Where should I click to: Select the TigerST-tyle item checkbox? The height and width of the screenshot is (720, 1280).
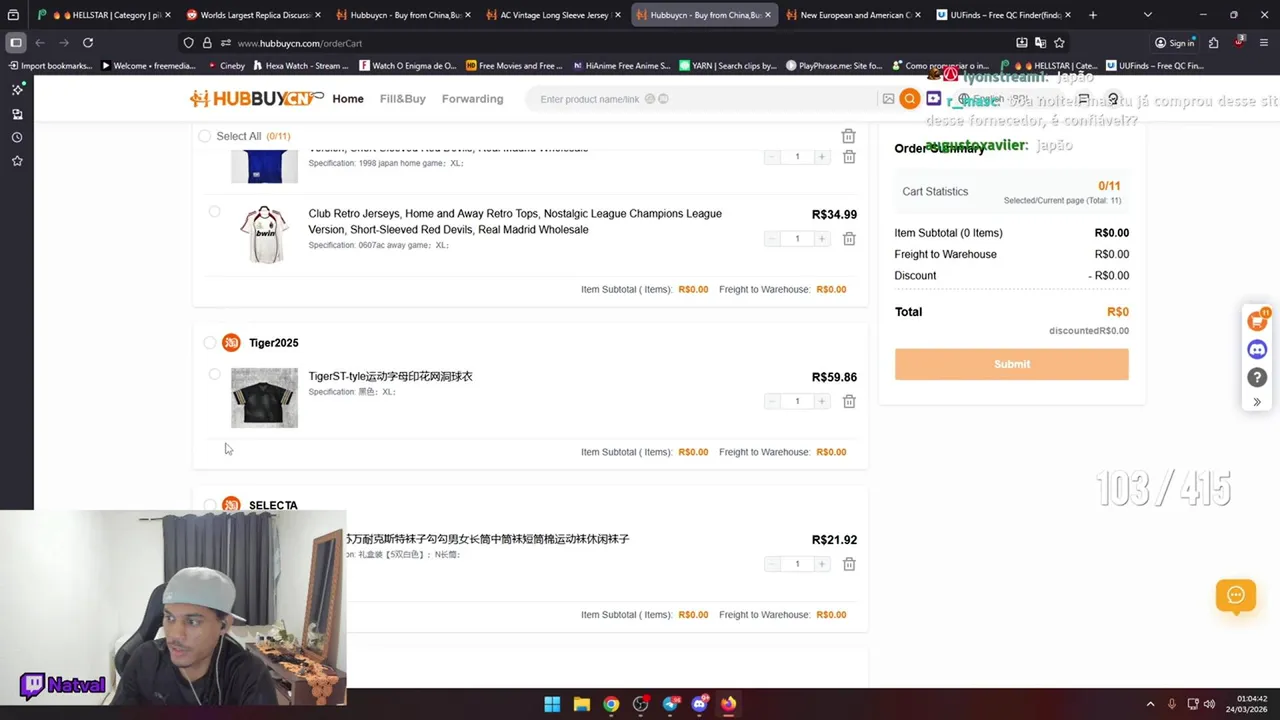tap(214, 375)
